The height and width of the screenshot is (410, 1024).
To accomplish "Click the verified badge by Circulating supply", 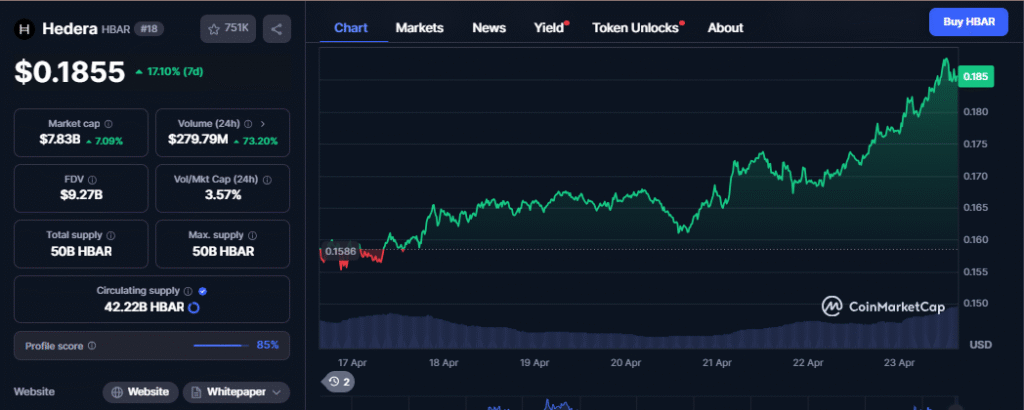I will [202, 291].
